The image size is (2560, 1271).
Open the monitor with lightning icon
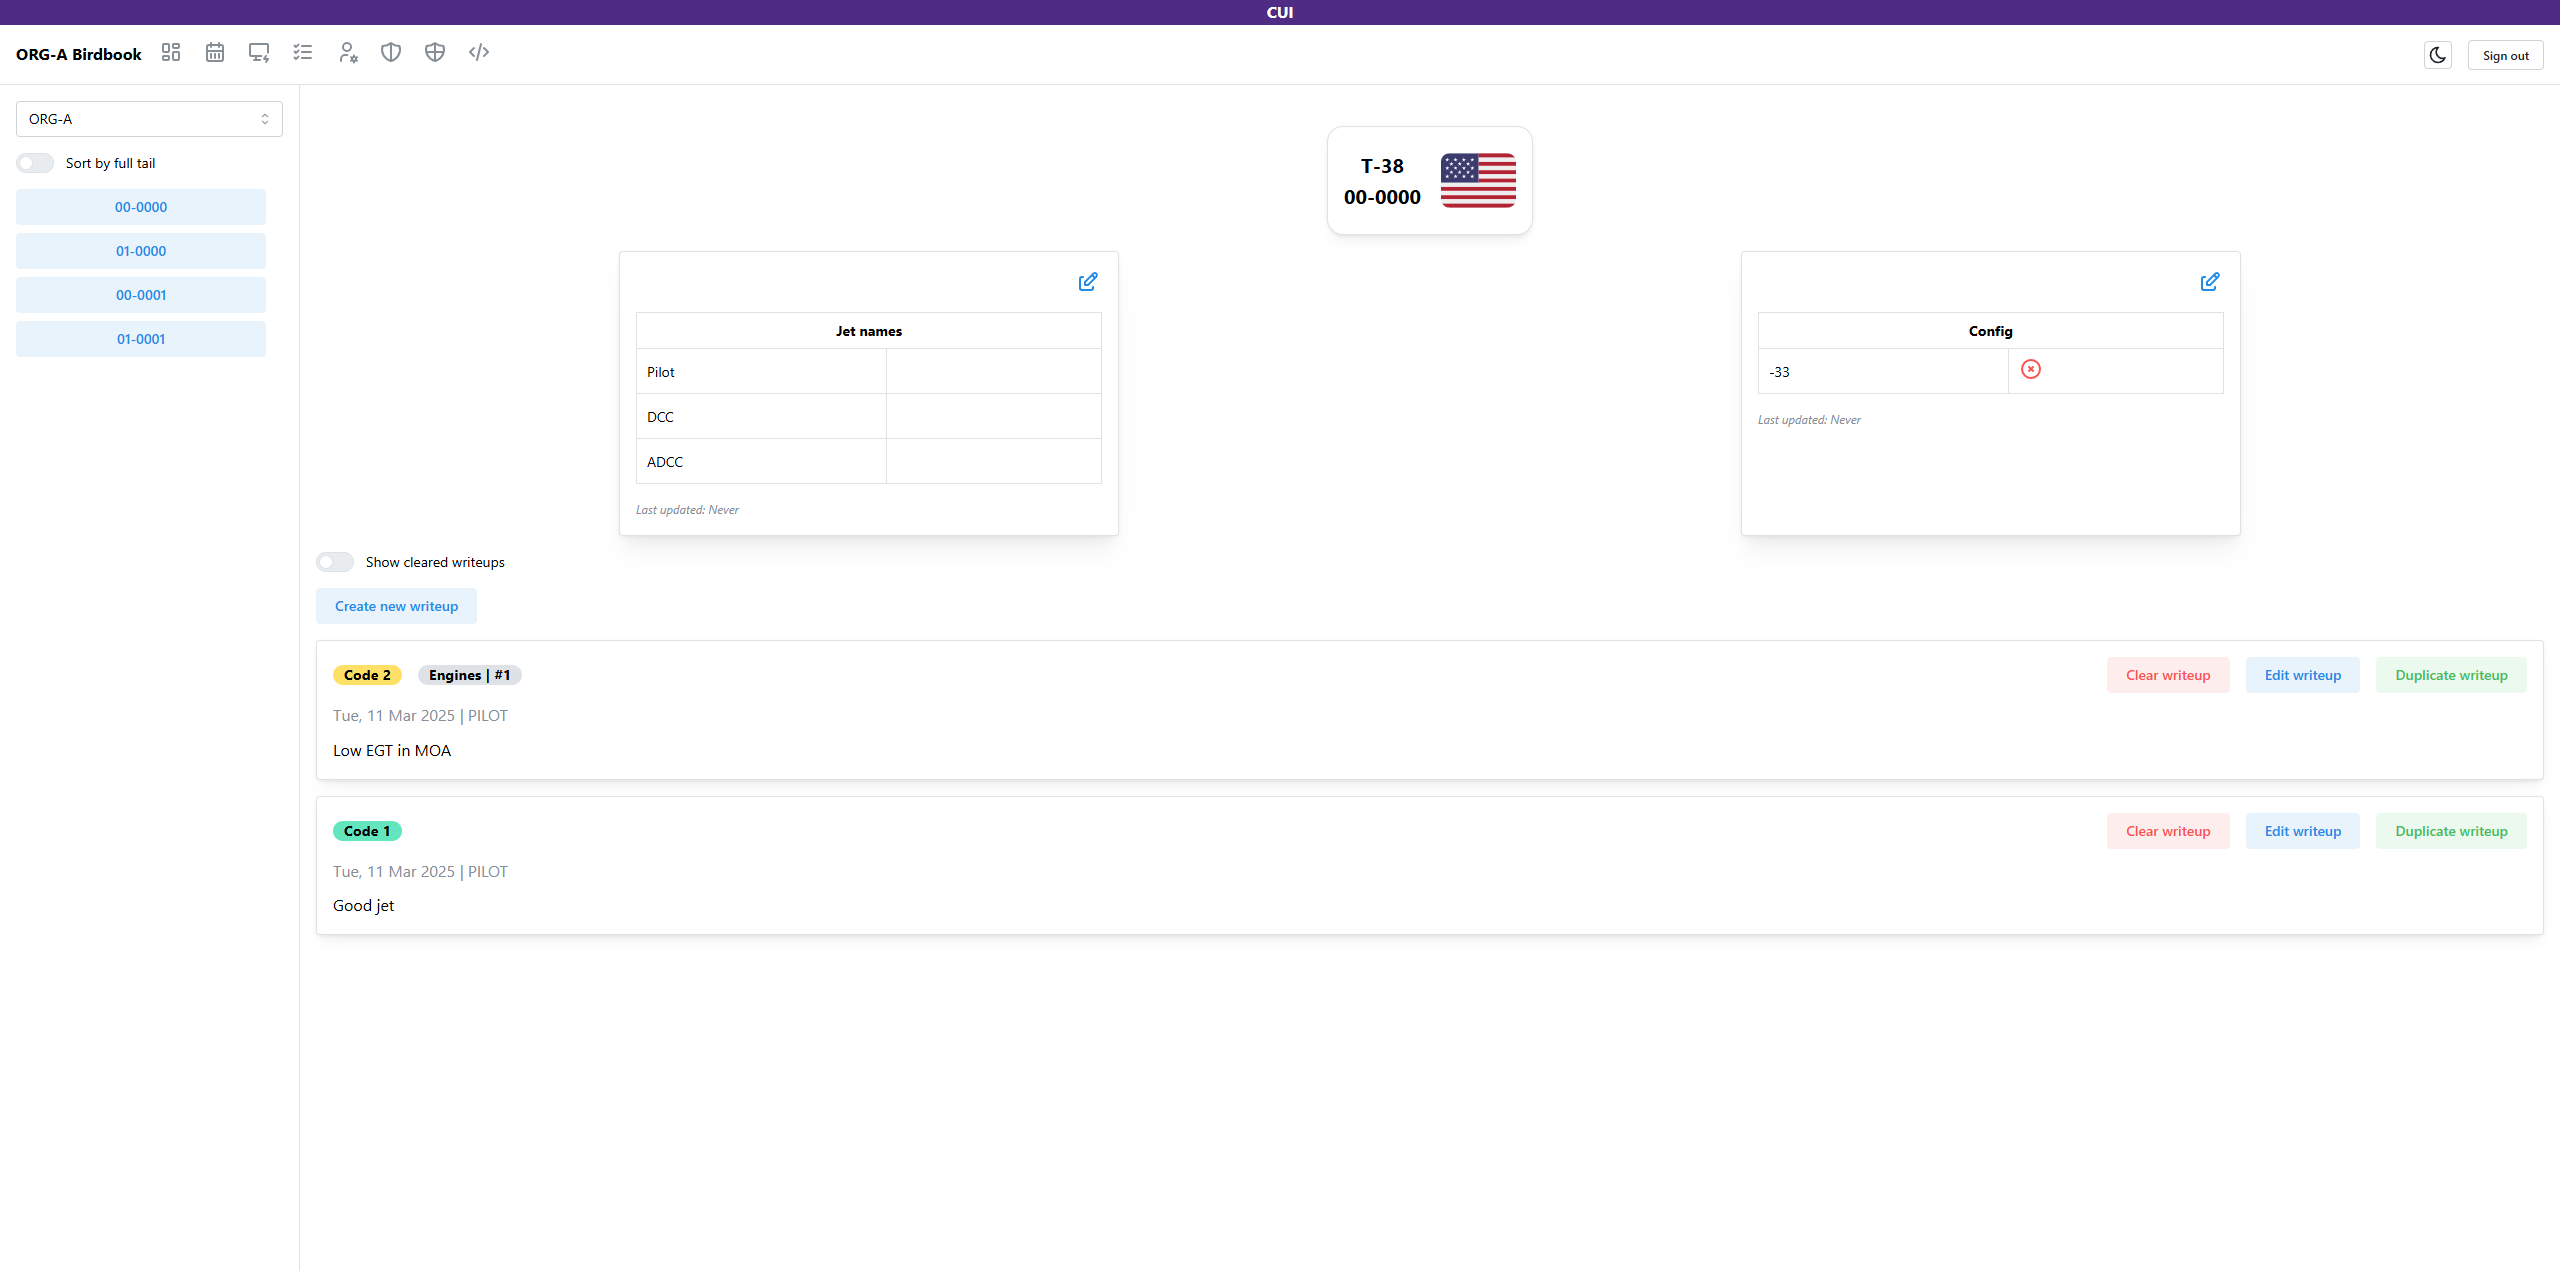coord(259,52)
